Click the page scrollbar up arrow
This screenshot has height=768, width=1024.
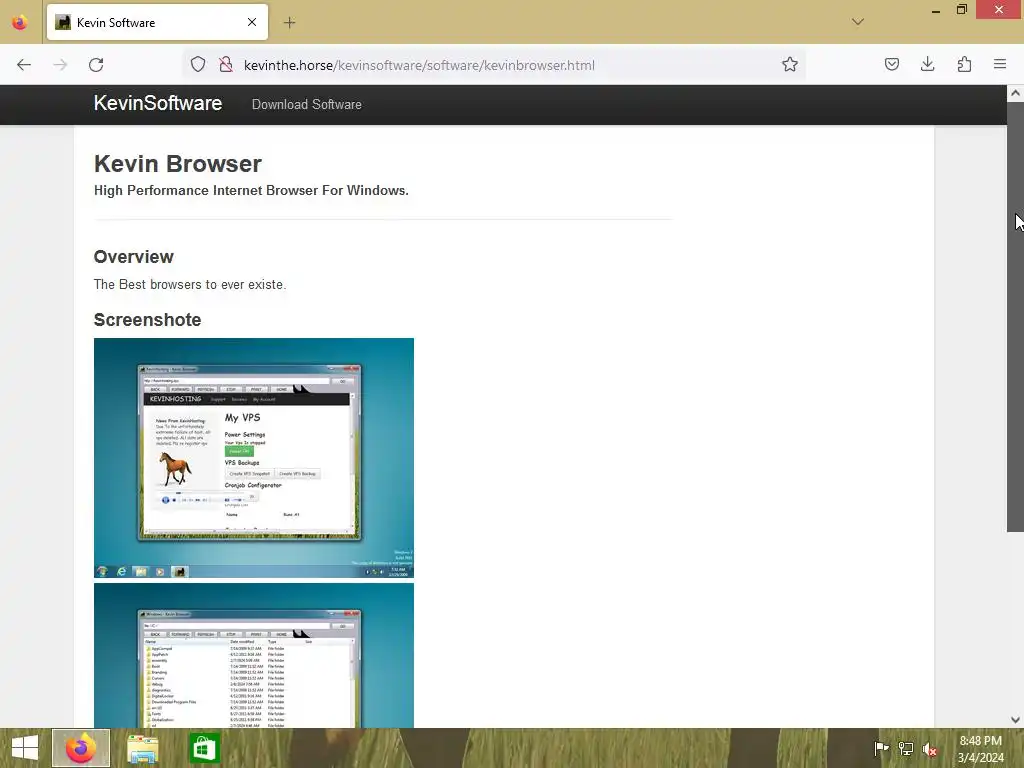tap(1015, 93)
